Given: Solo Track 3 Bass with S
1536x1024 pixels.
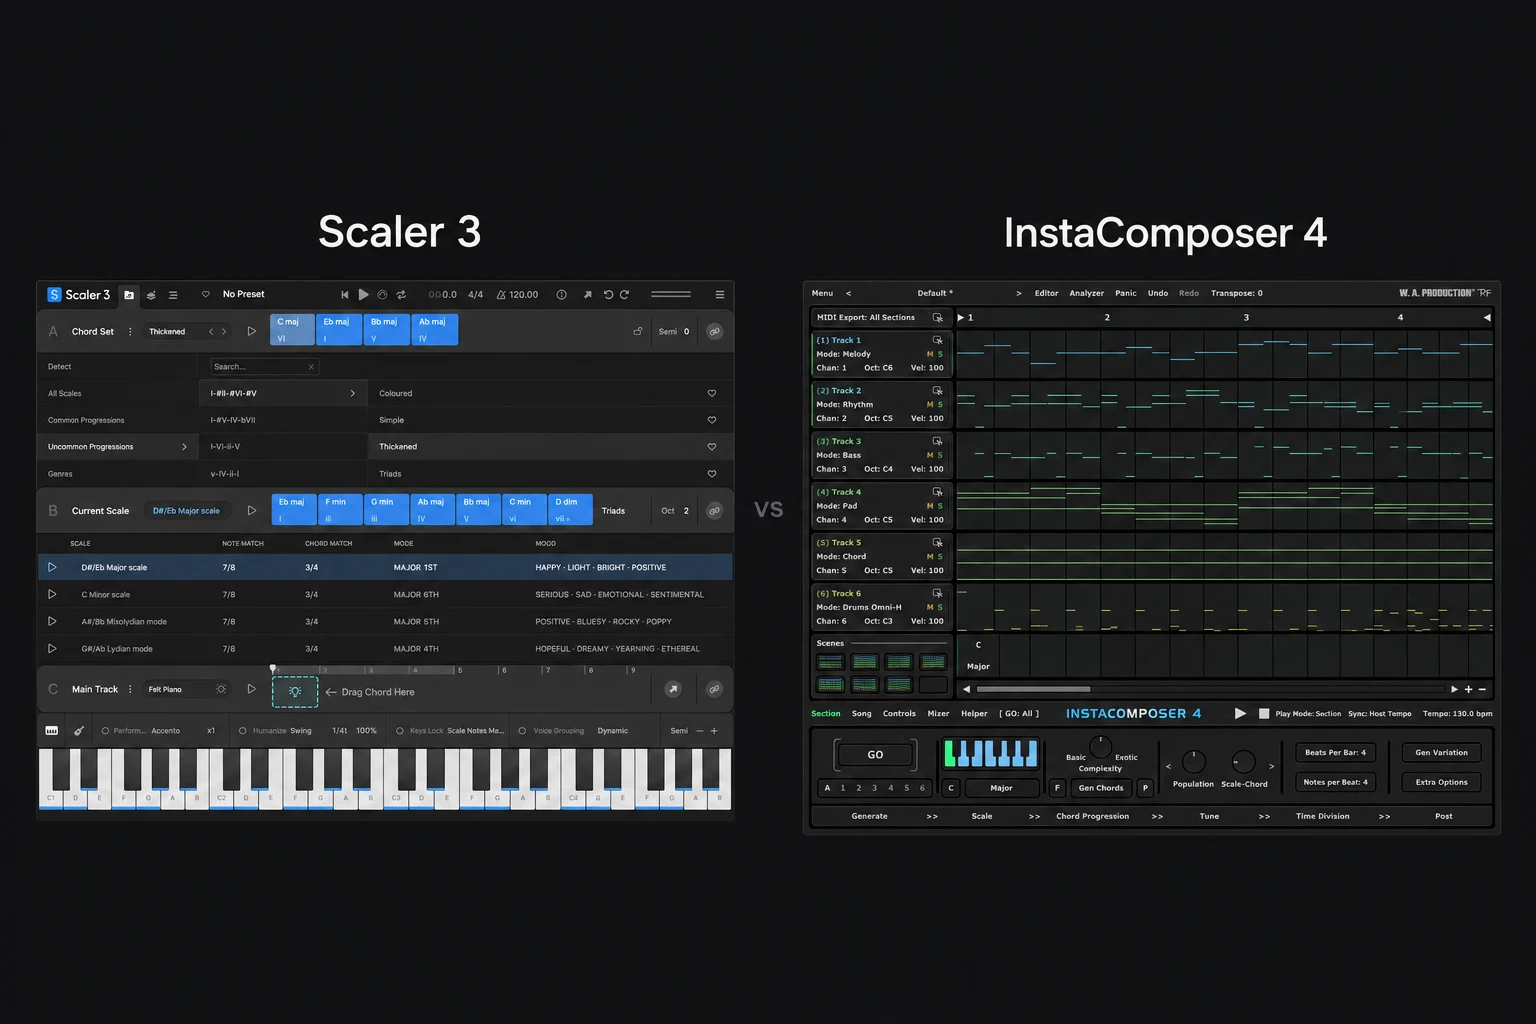Looking at the screenshot, I should 940,455.
